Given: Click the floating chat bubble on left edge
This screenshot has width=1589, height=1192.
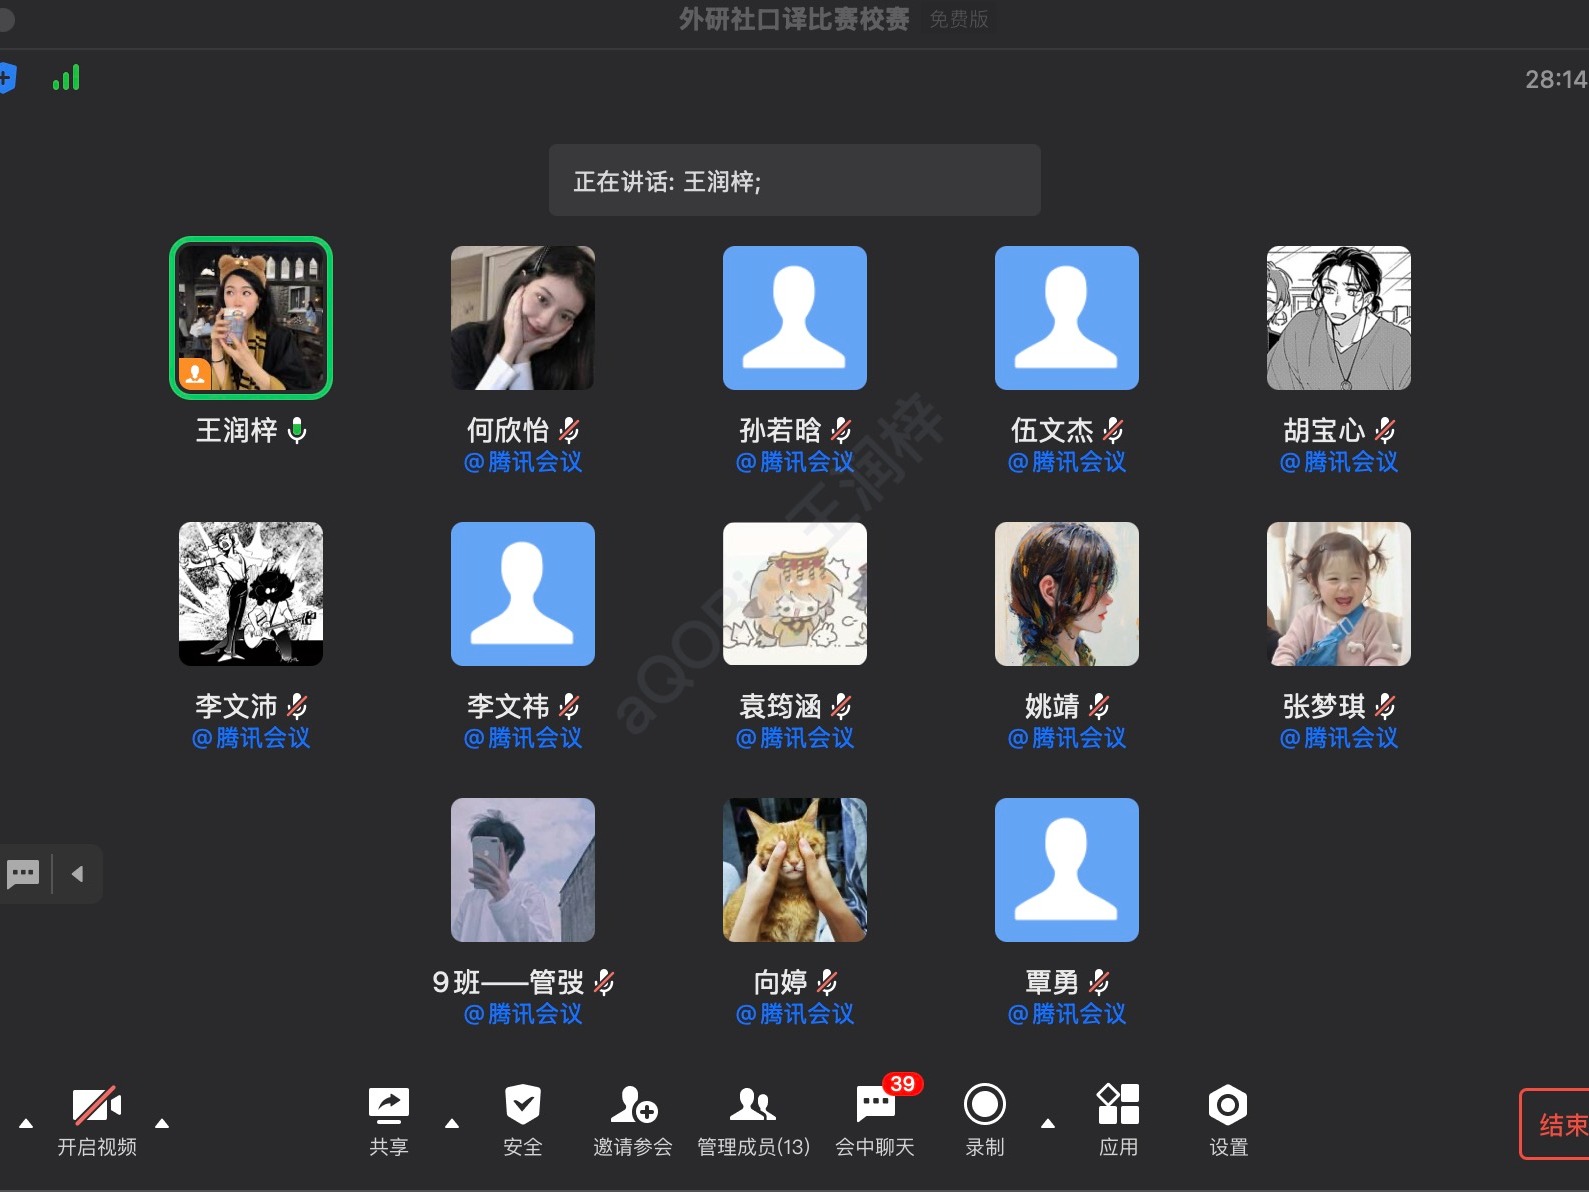Looking at the screenshot, I should (23, 874).
